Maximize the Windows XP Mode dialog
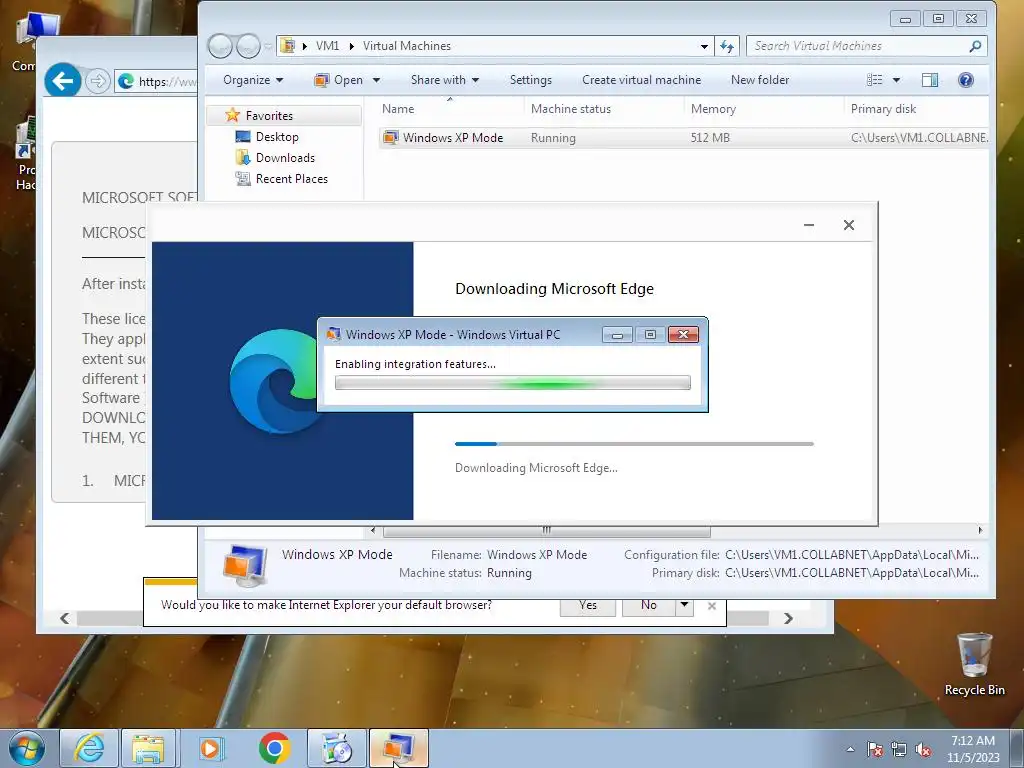Image resolution: width=1024 pixels, height=768 pixels. 650,335
